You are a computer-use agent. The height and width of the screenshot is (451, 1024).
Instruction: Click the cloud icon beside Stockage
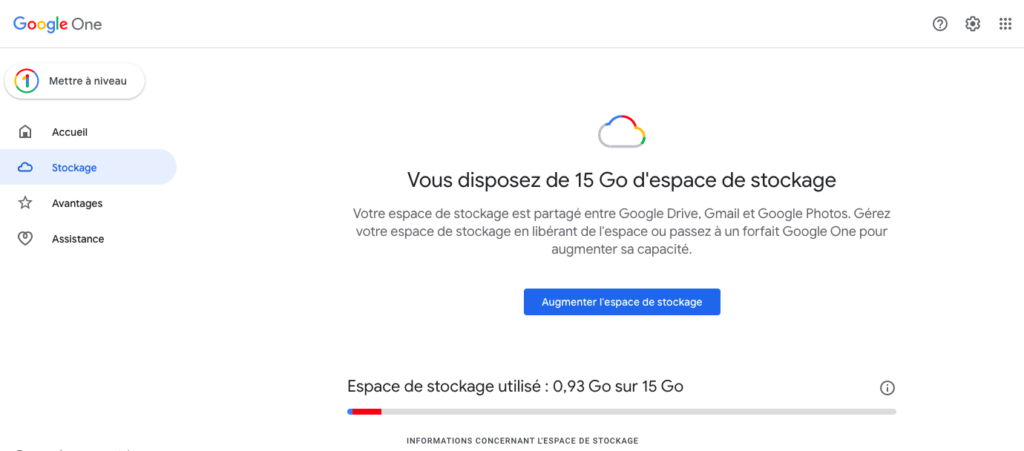click(25, 168)
